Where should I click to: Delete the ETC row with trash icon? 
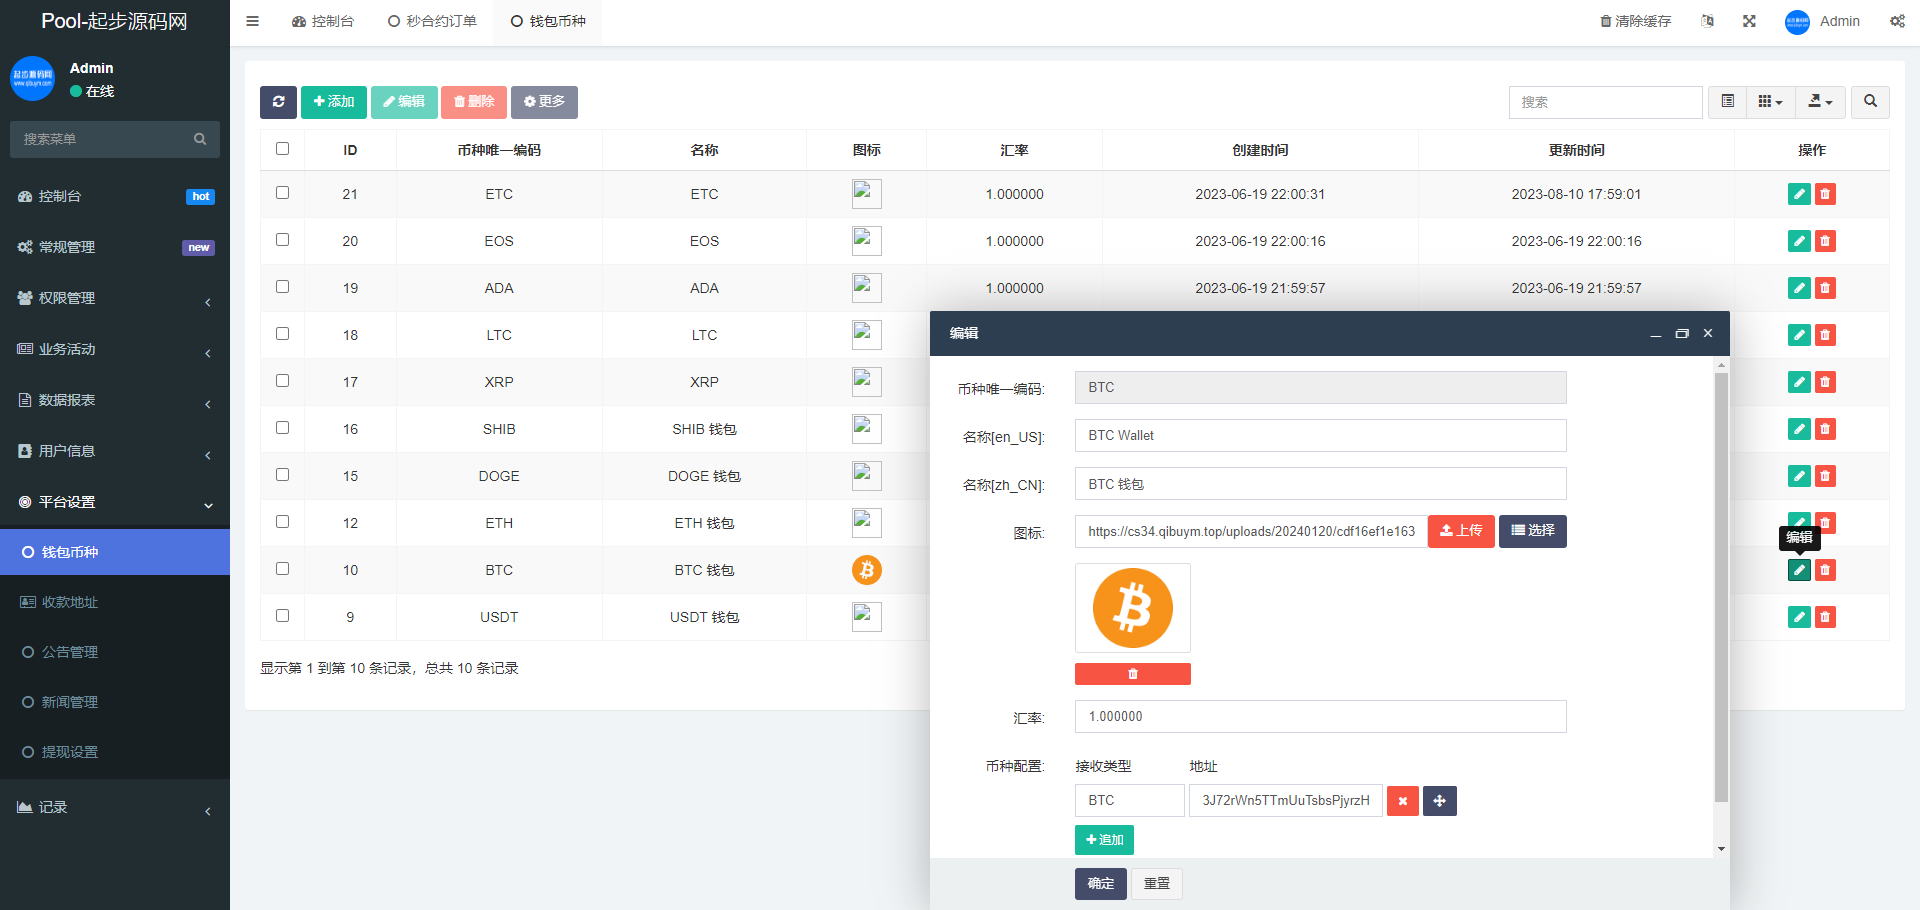pyautogui.click(x=1825, y=194)
